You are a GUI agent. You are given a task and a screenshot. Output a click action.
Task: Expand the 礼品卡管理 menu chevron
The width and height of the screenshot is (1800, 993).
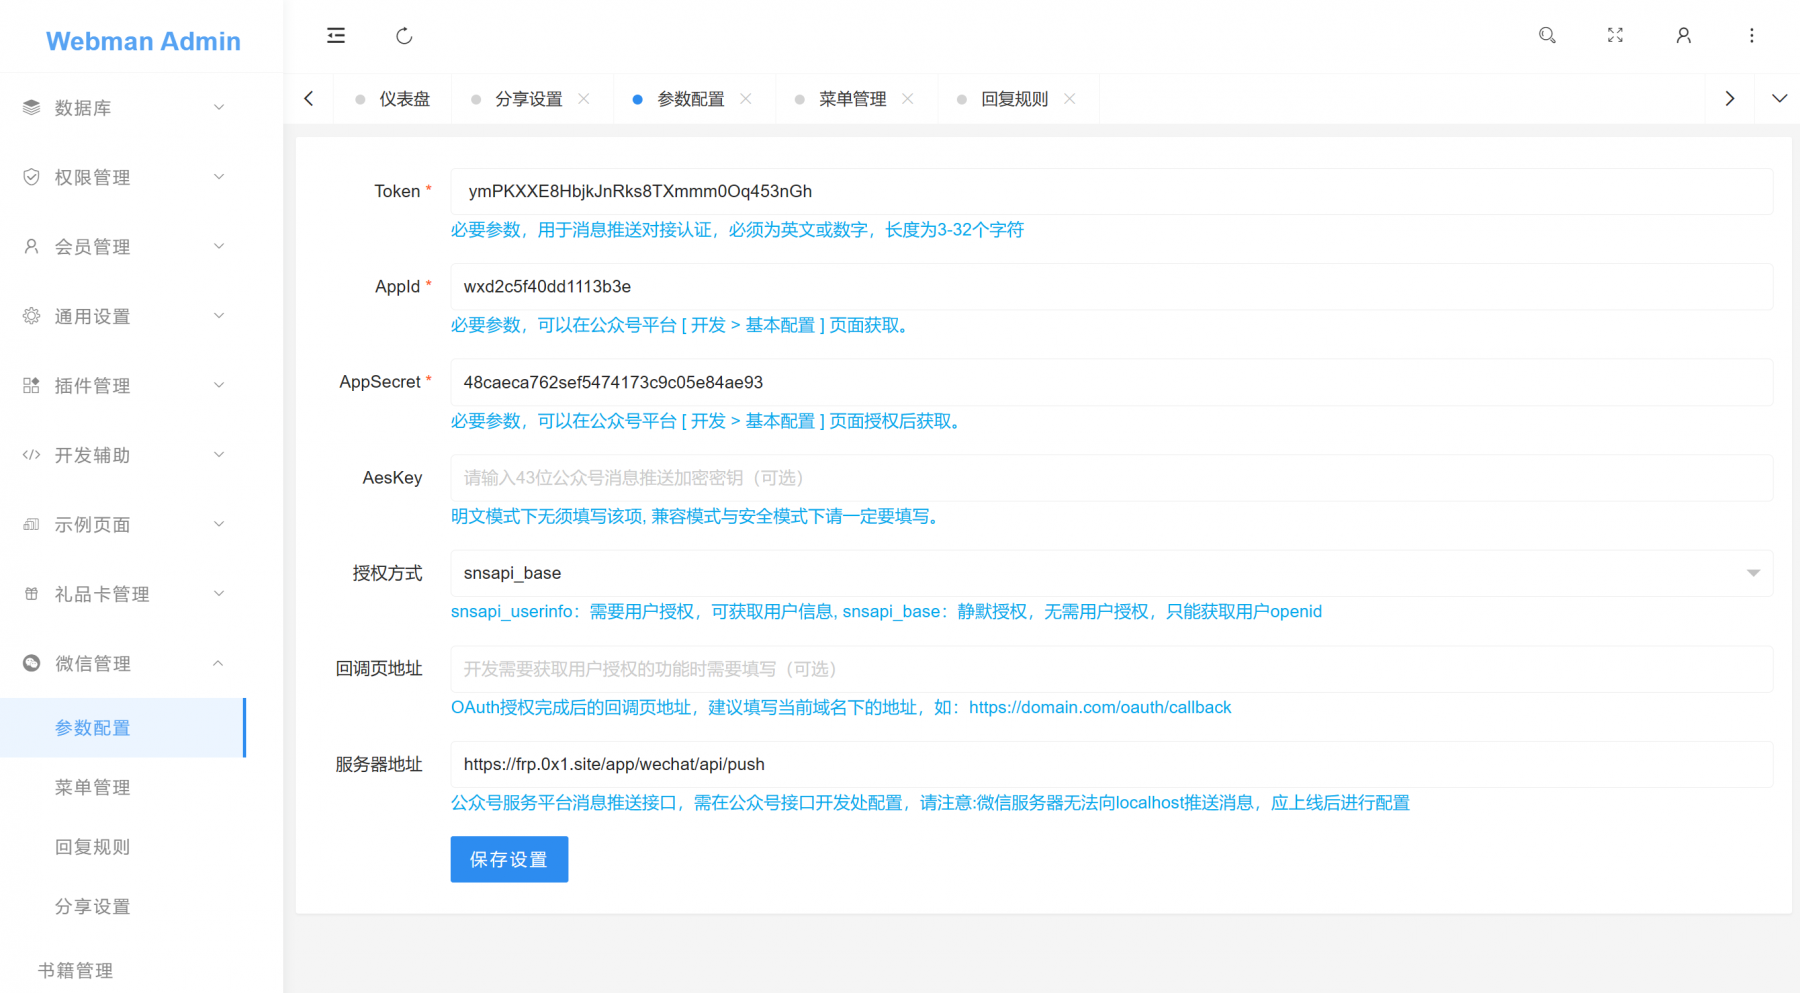tap(219, 594)
